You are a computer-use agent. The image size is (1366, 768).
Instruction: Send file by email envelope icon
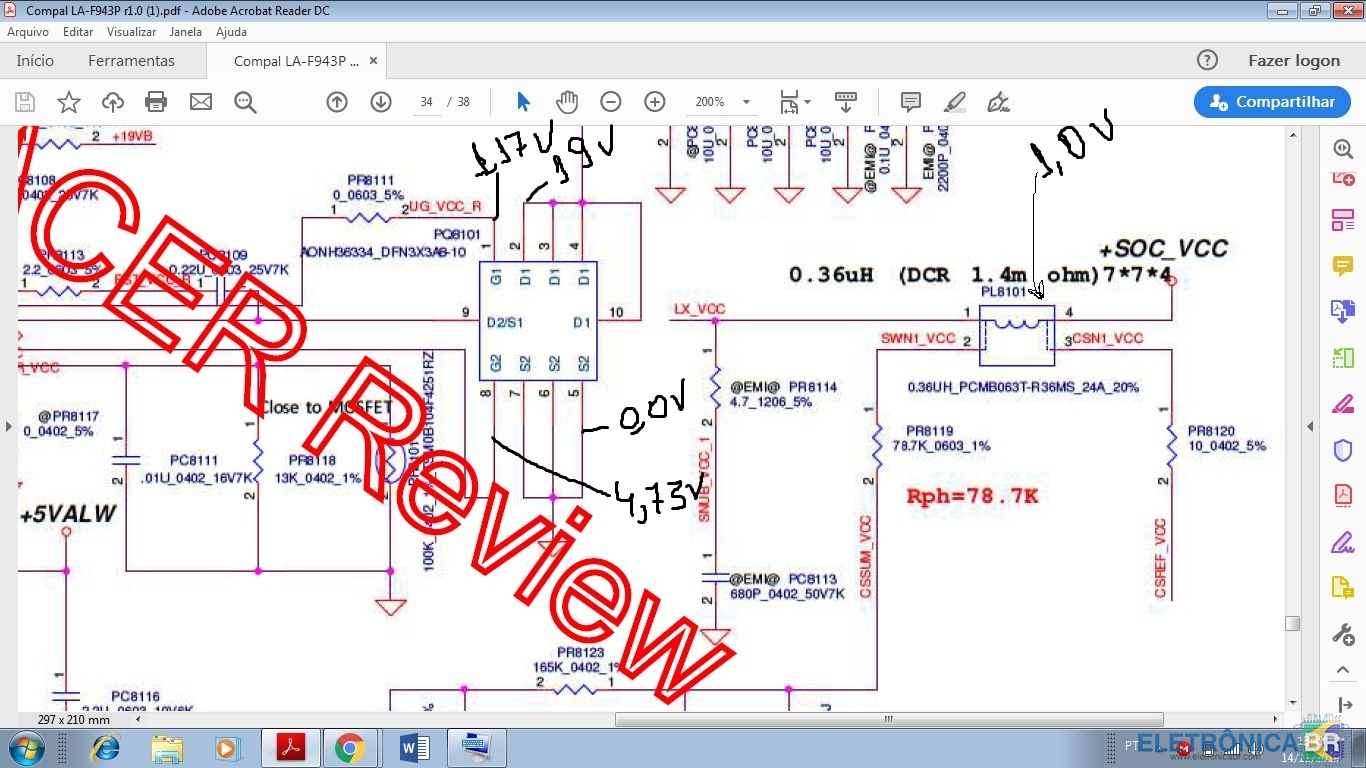pos(201,102)
